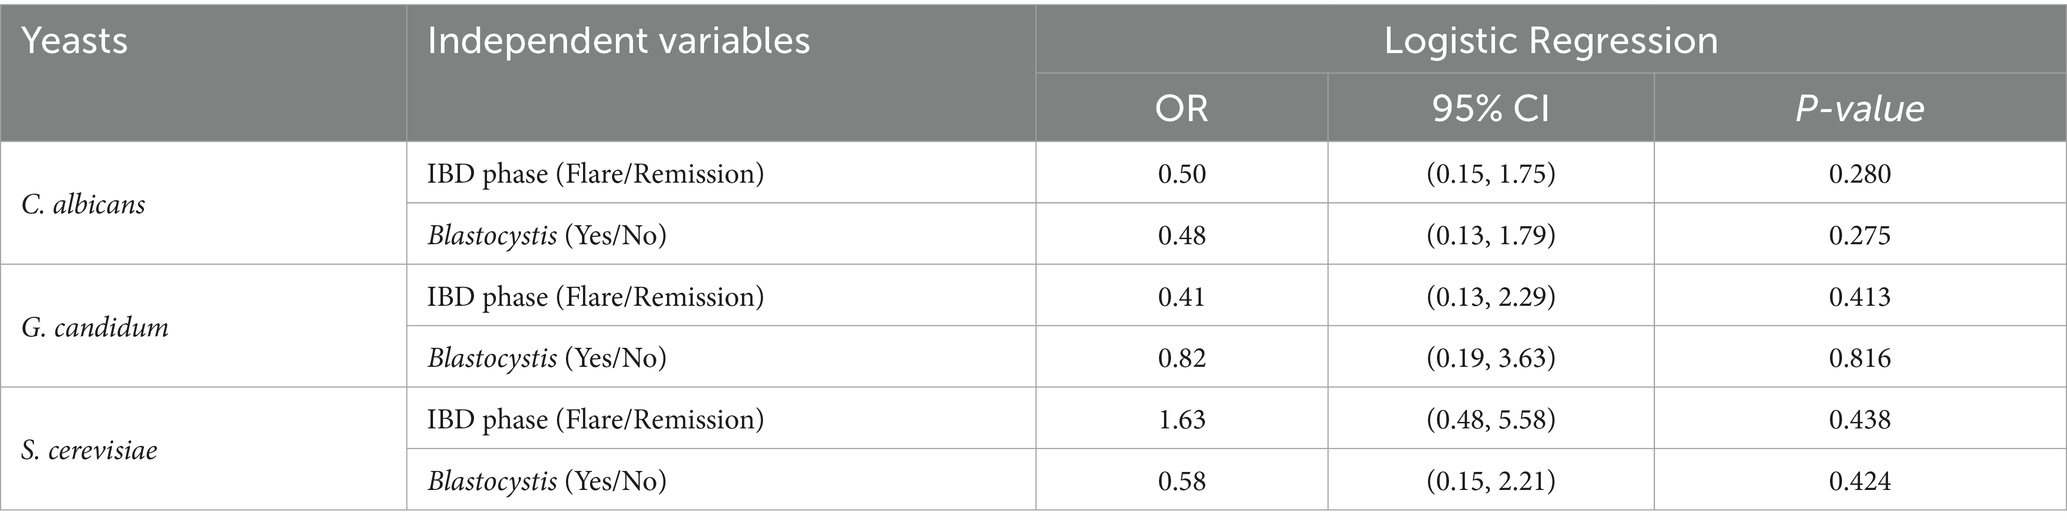Select Blastocystis cell in S. cerevisiae group

[720, 481]
